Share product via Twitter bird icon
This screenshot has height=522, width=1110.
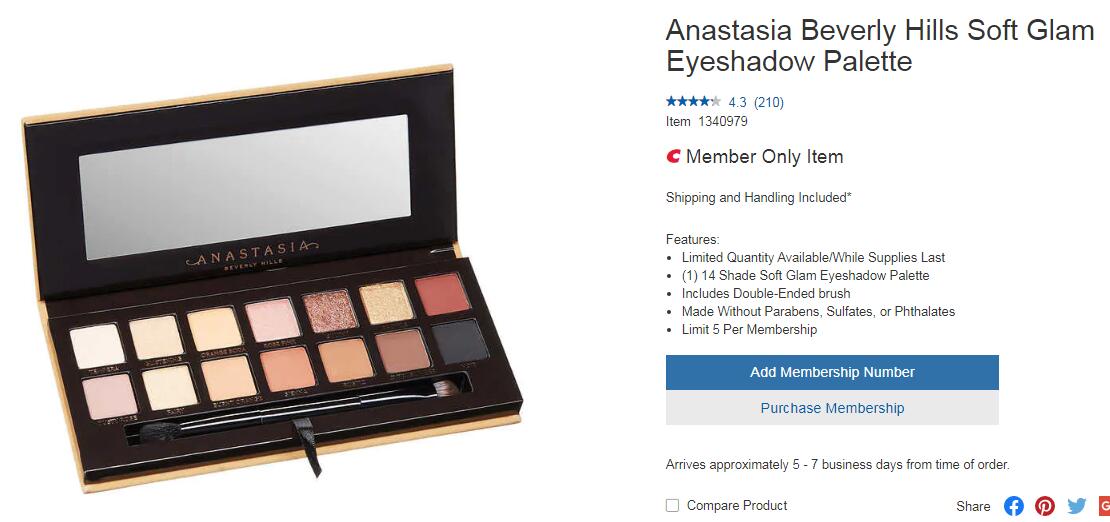tap(1077, 506)
